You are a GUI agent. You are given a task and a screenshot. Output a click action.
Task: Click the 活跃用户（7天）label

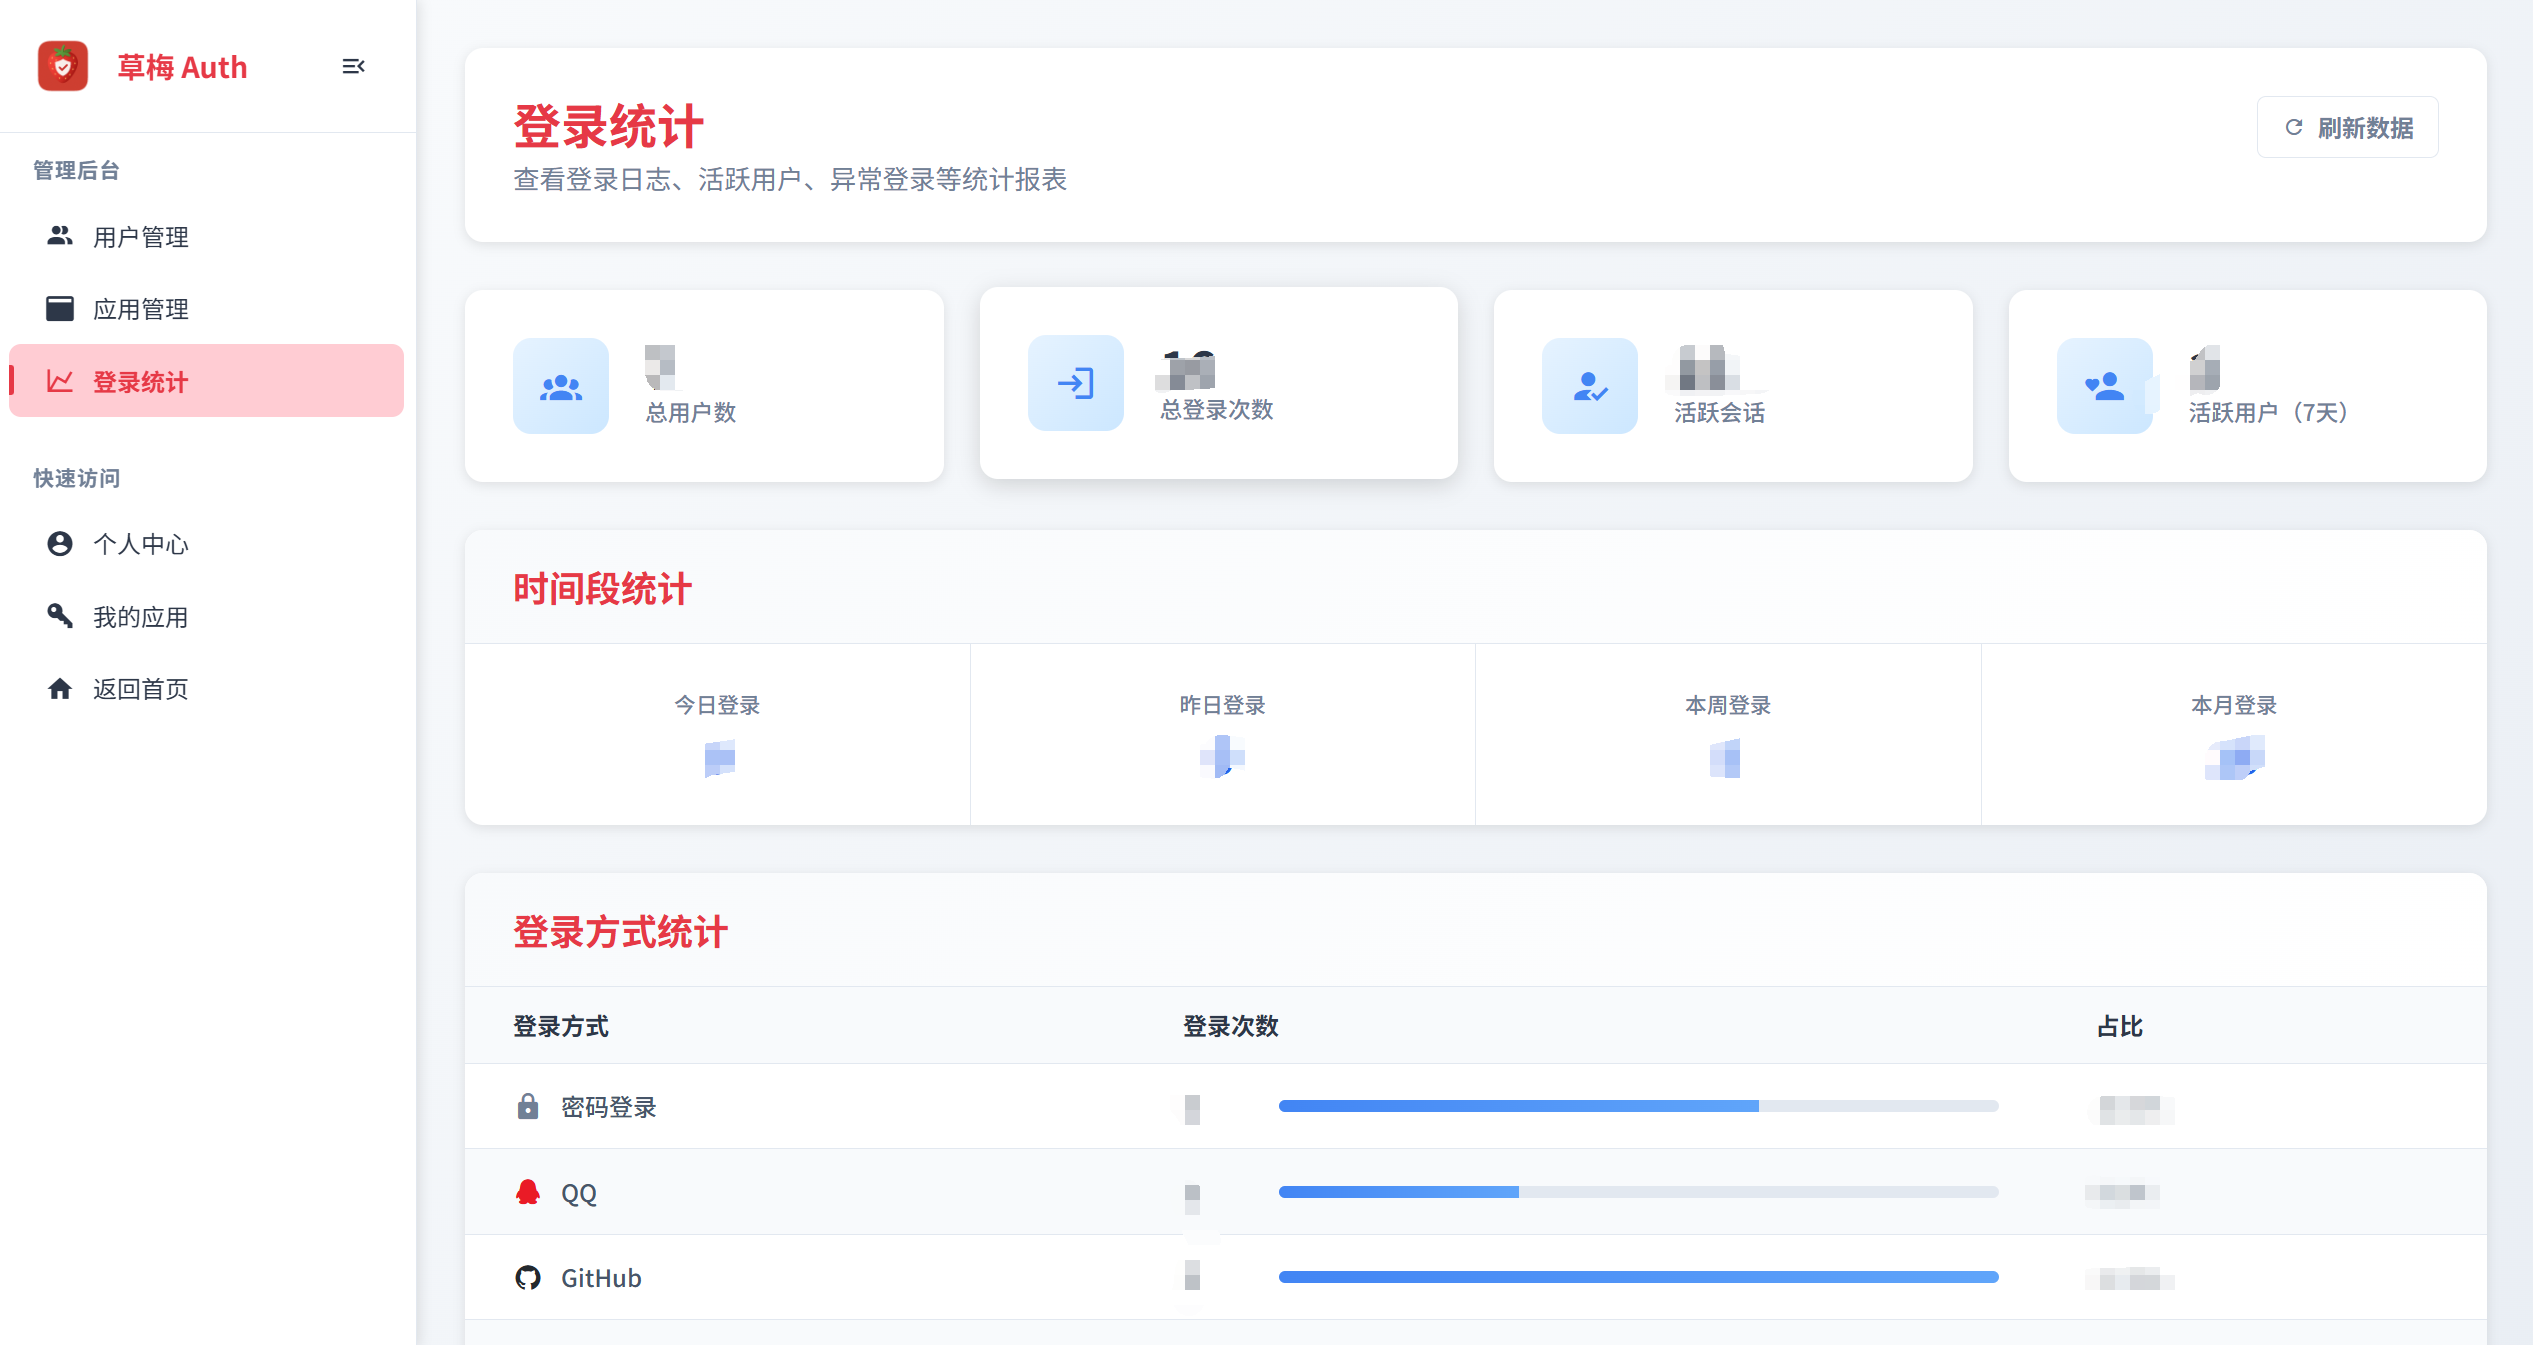click(2268, 412)
